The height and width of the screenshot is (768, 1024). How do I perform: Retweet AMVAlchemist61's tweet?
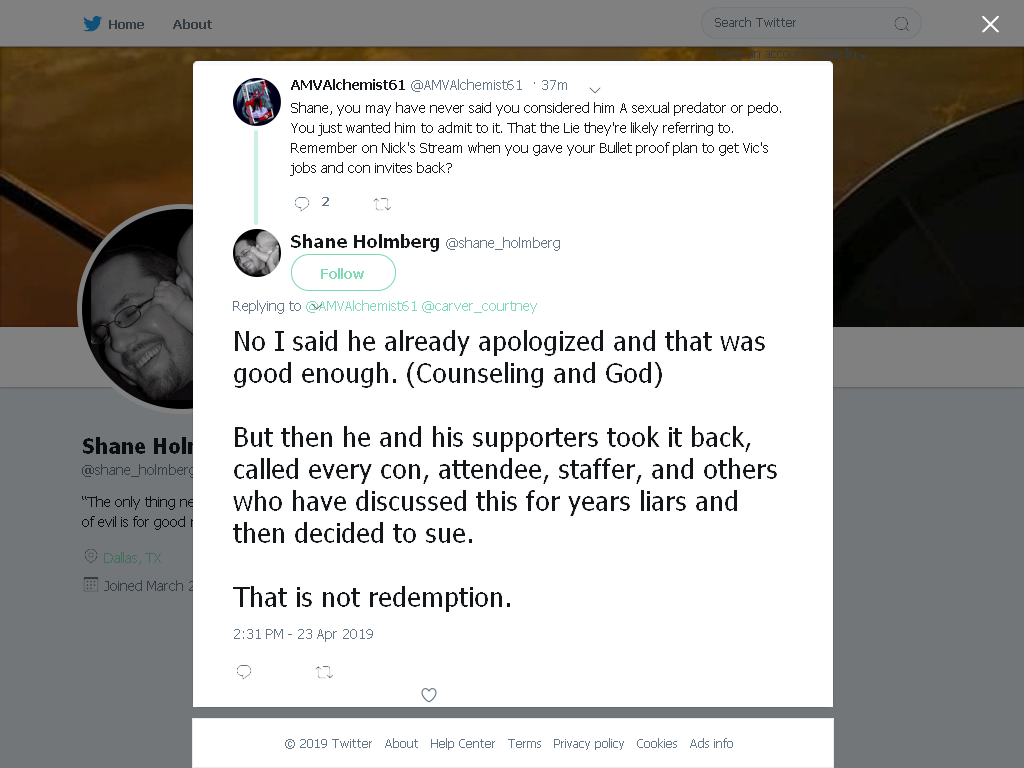(x=382, y=204)
